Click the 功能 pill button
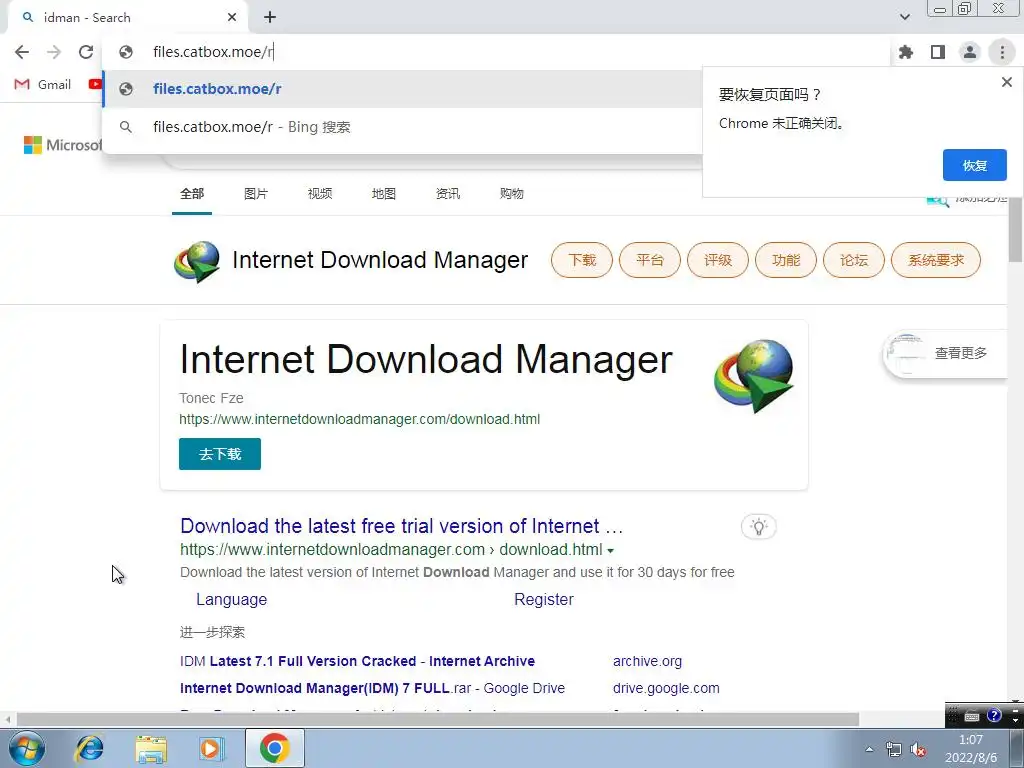 [786, 260]
